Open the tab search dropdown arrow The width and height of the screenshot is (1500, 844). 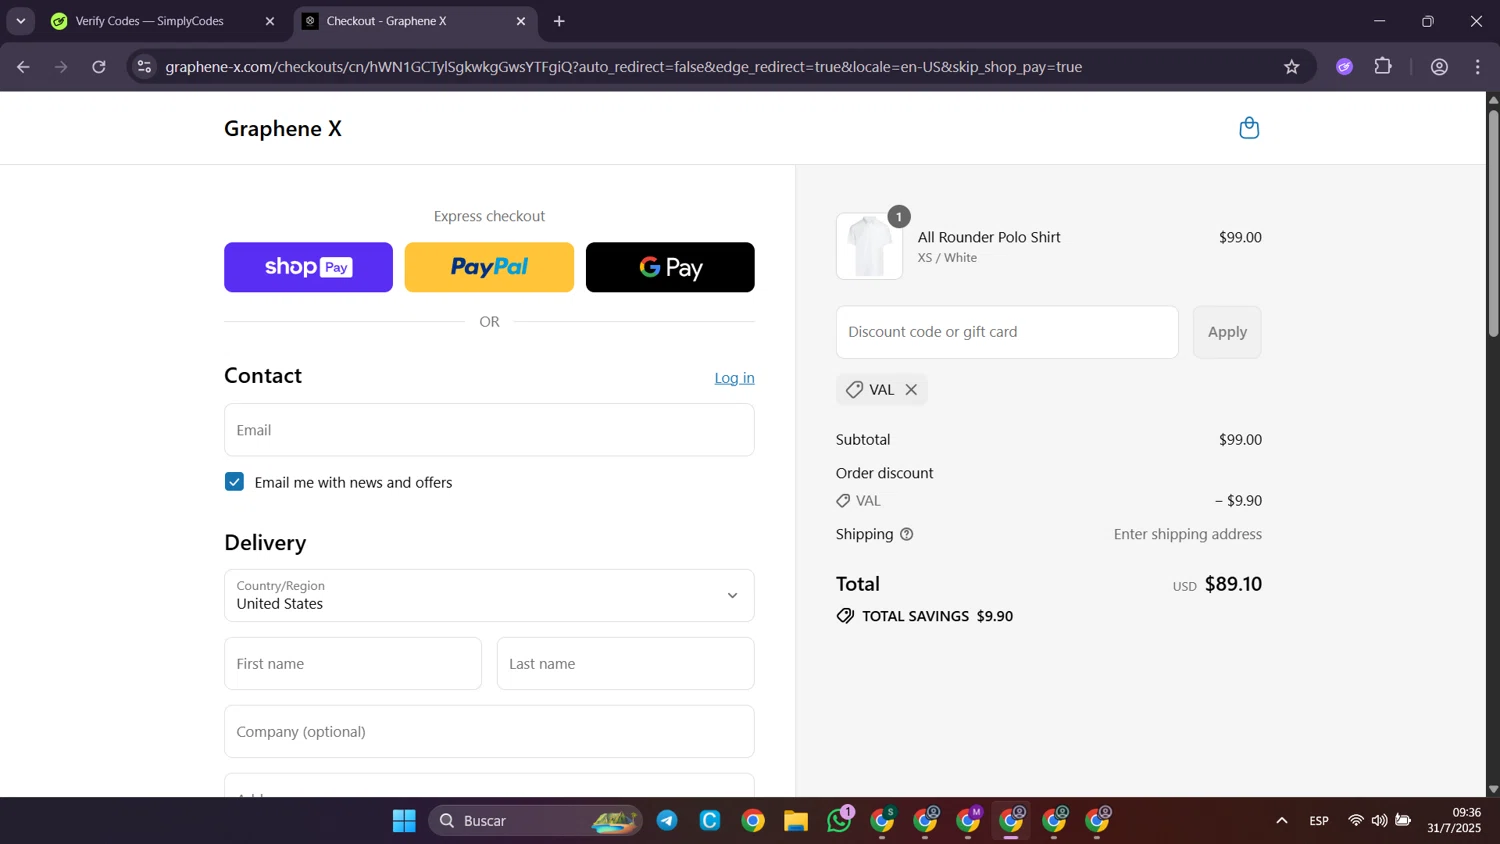pos(21,21)
